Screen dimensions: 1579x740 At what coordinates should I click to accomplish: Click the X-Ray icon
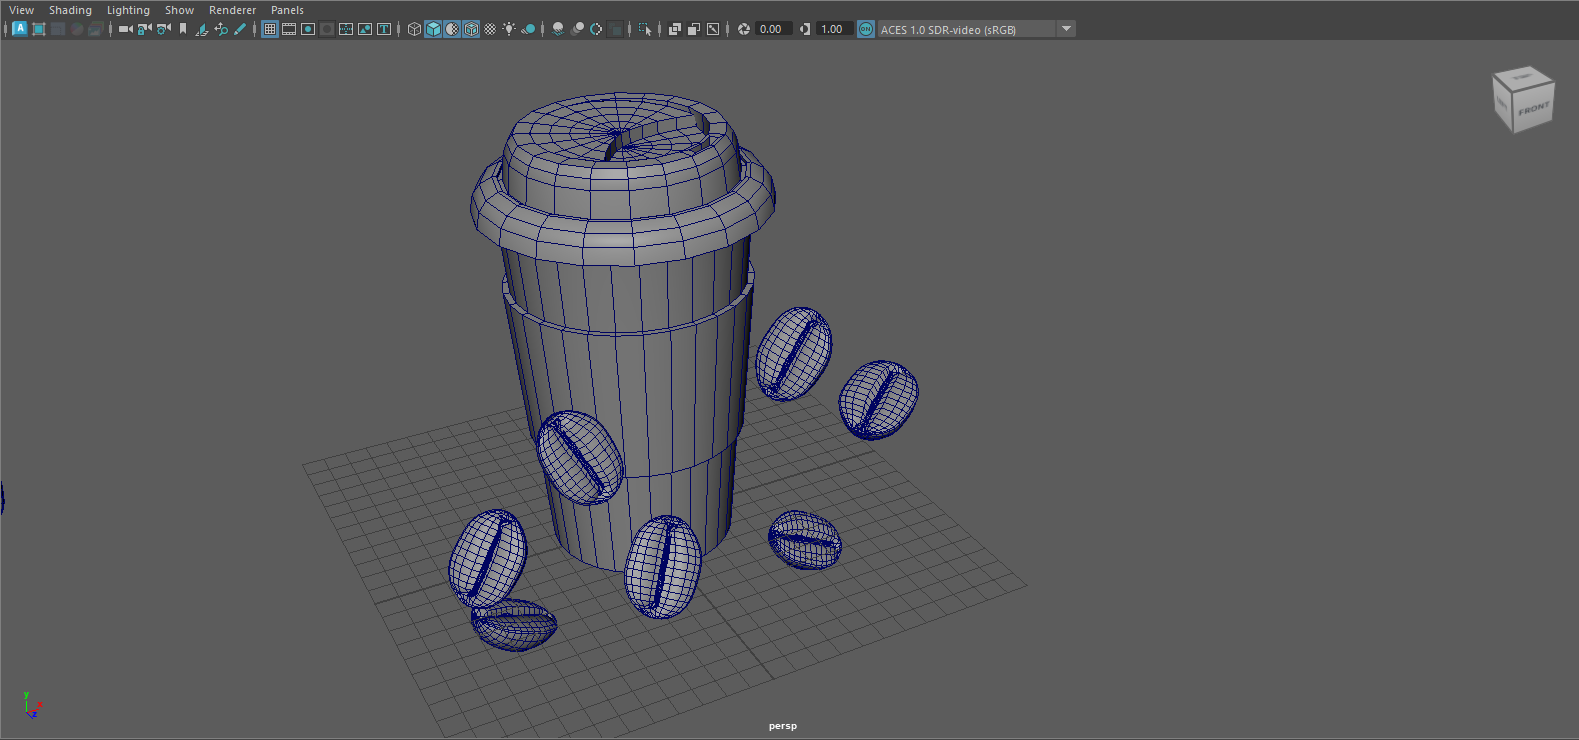pos(674,29)
